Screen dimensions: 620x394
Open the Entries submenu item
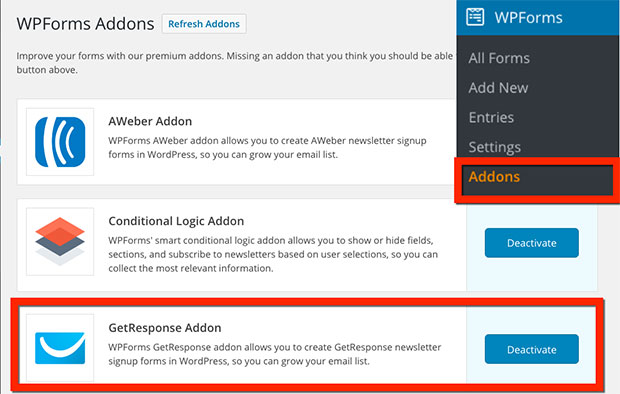click(491, 117)
